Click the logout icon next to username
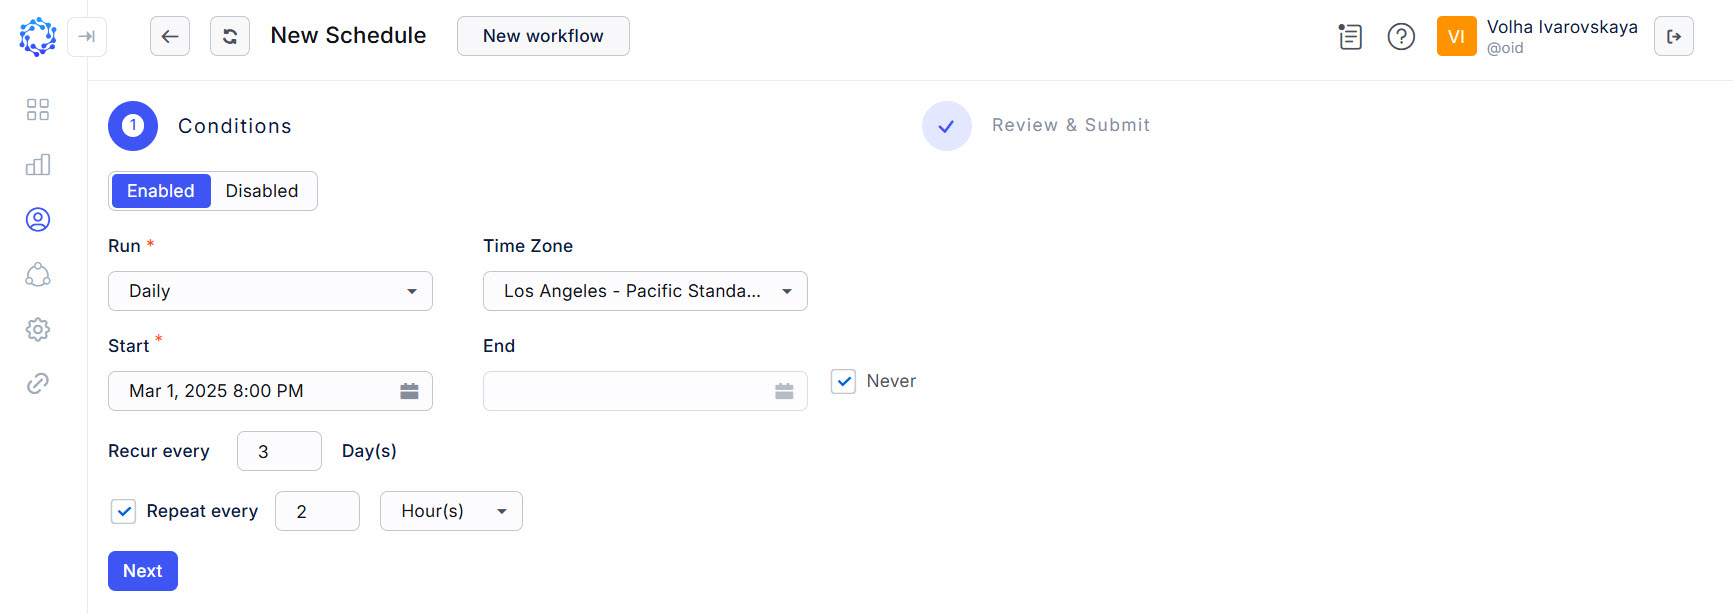The image size is (1733, 614). pos(1673,37)
